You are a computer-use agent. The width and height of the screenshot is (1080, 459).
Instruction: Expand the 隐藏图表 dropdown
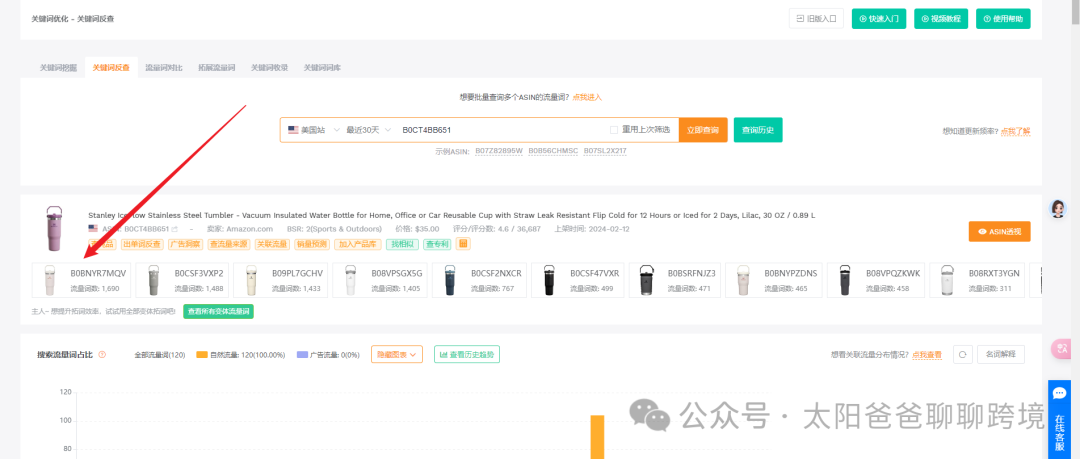tap(397, 354)
